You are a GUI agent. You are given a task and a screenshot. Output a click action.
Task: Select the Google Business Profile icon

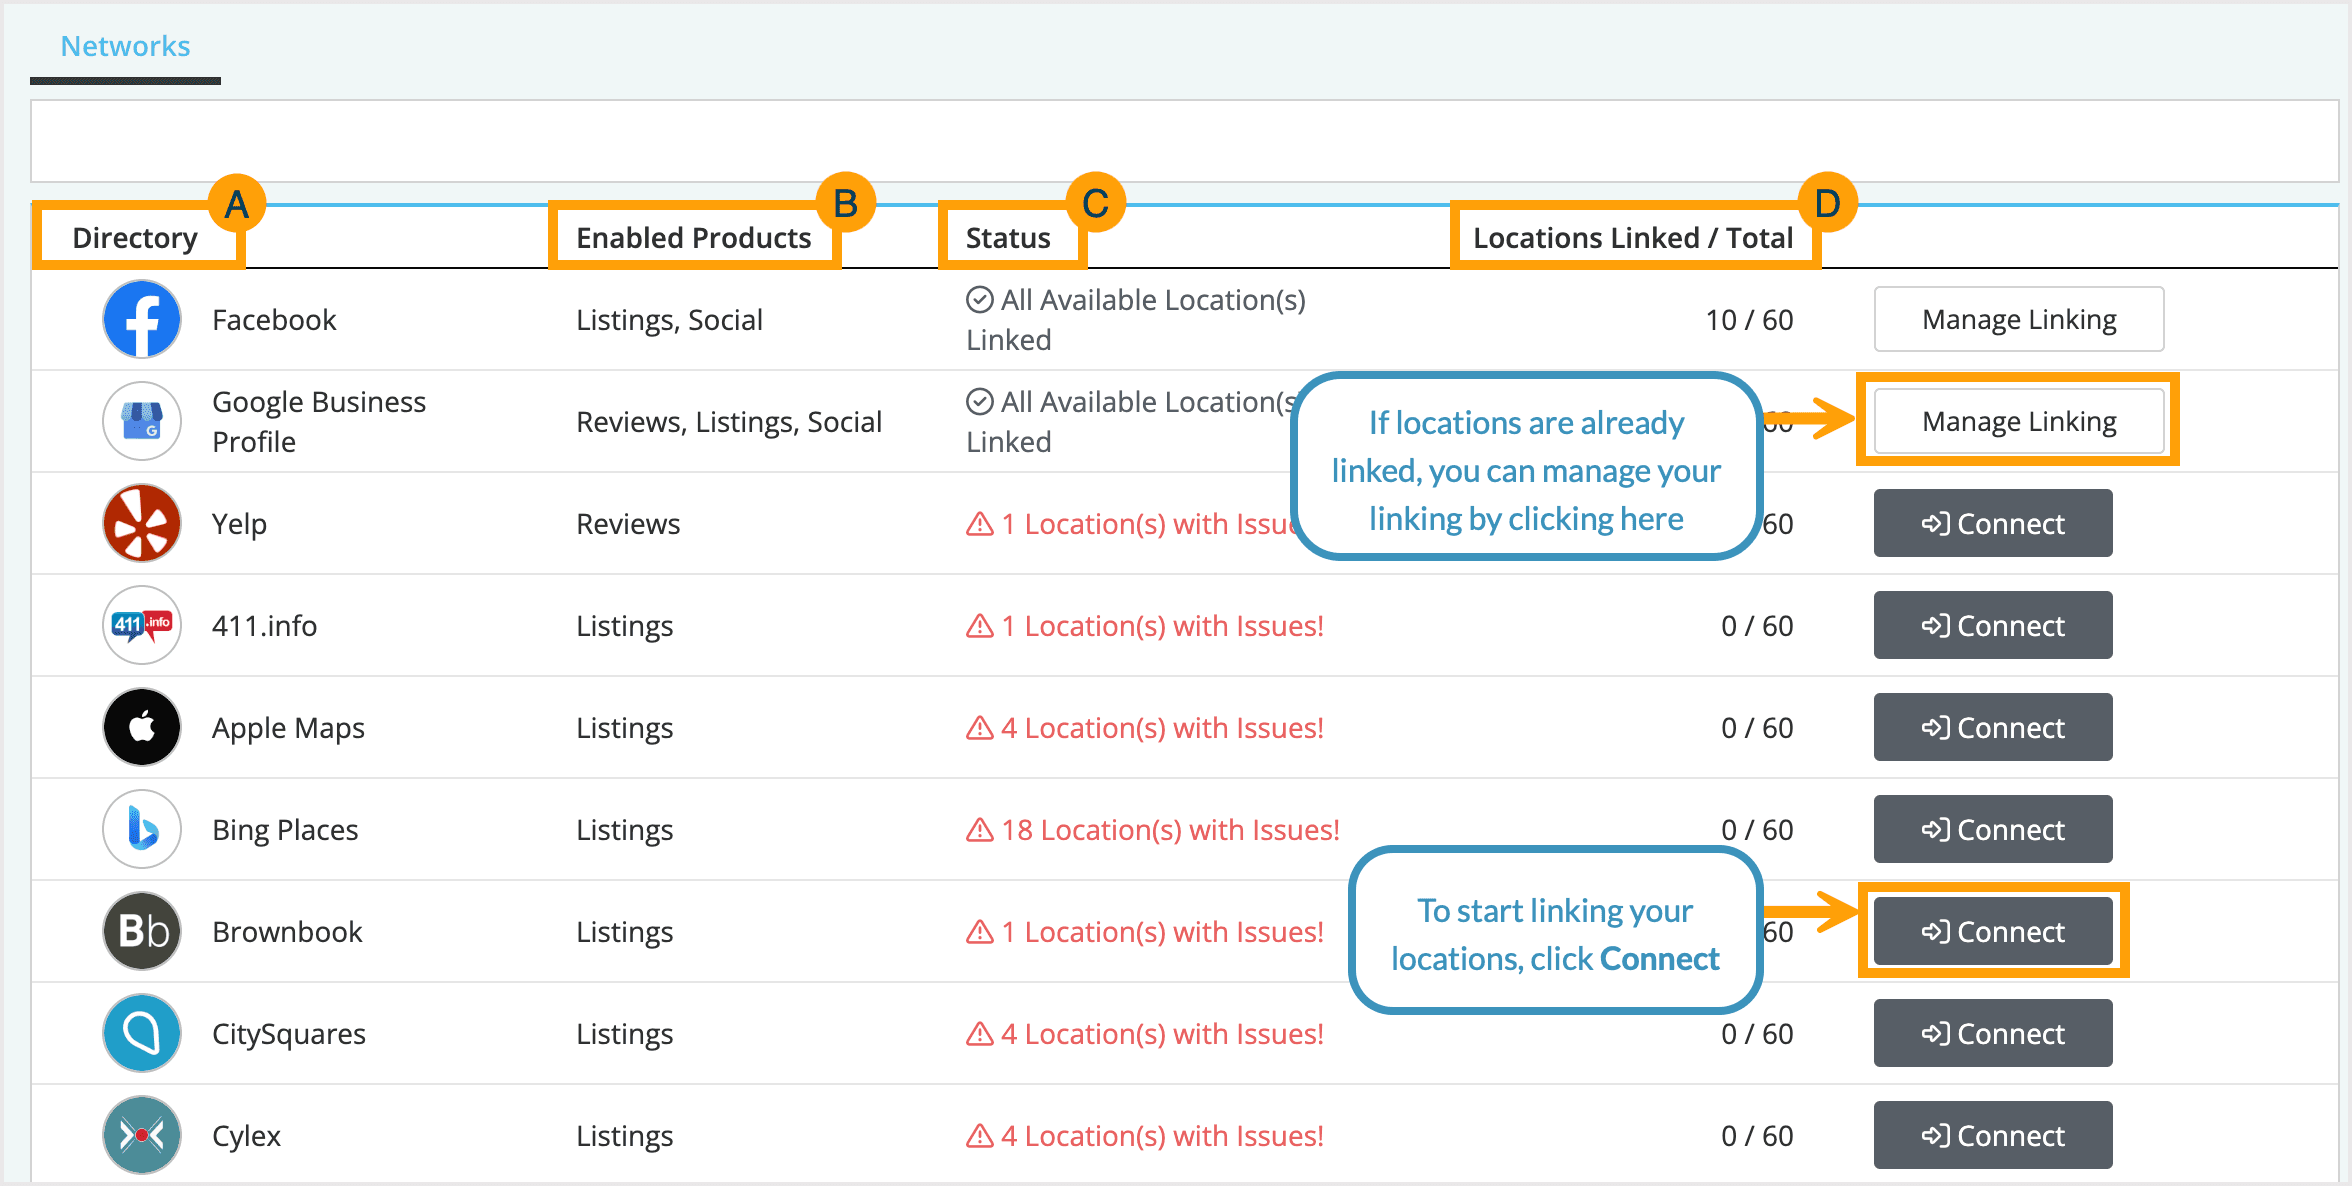(x=141, y=421)
